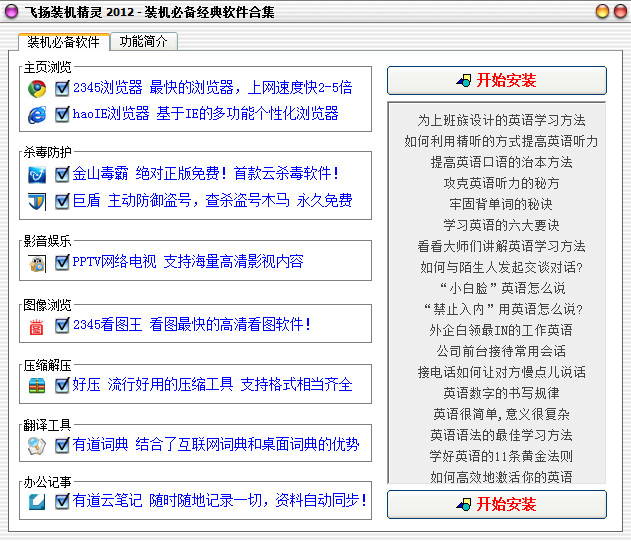Click the 金山毒霸 blue icon
The width and height of the screenshot is (631, 541).
tap(37, 175)
